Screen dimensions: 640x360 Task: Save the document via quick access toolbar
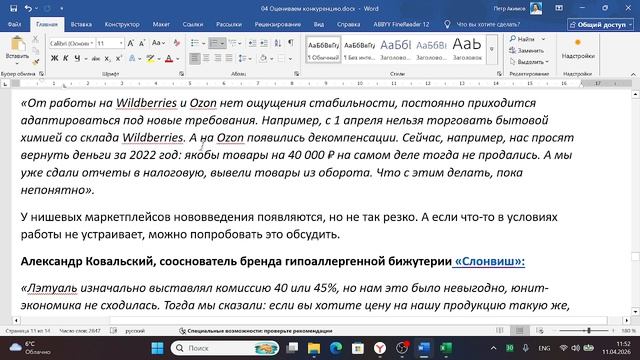click(13, 8)
